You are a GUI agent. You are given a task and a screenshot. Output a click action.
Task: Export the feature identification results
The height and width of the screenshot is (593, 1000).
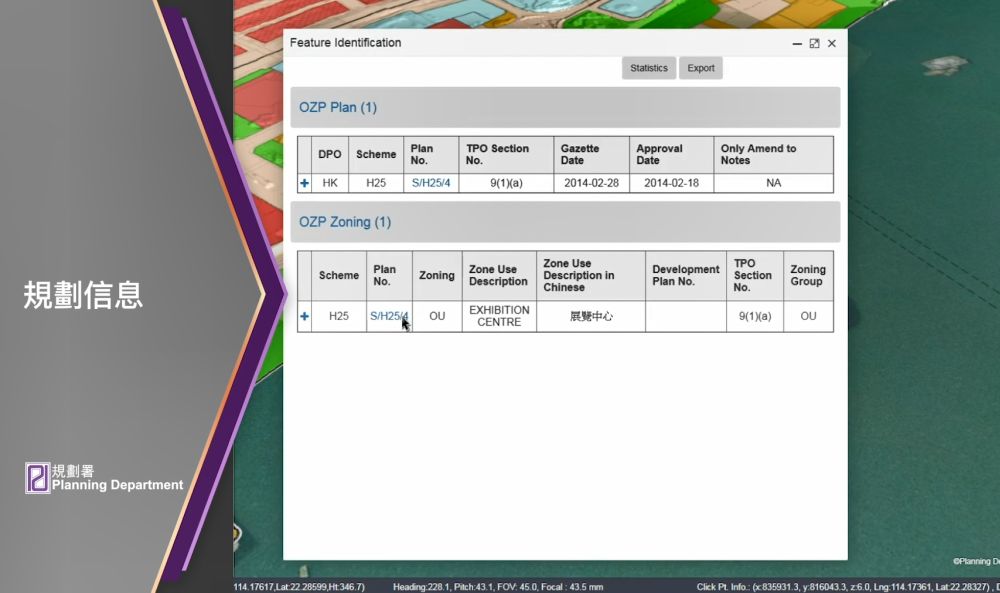tap(700, 67)
